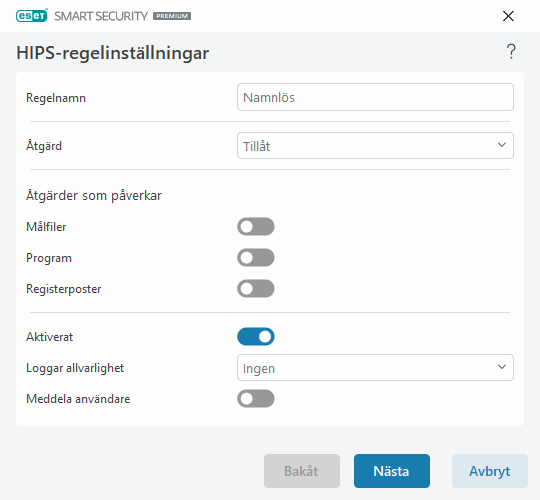Open help via the question mark icon
540x500 pixels.
[x=511, y=52]
